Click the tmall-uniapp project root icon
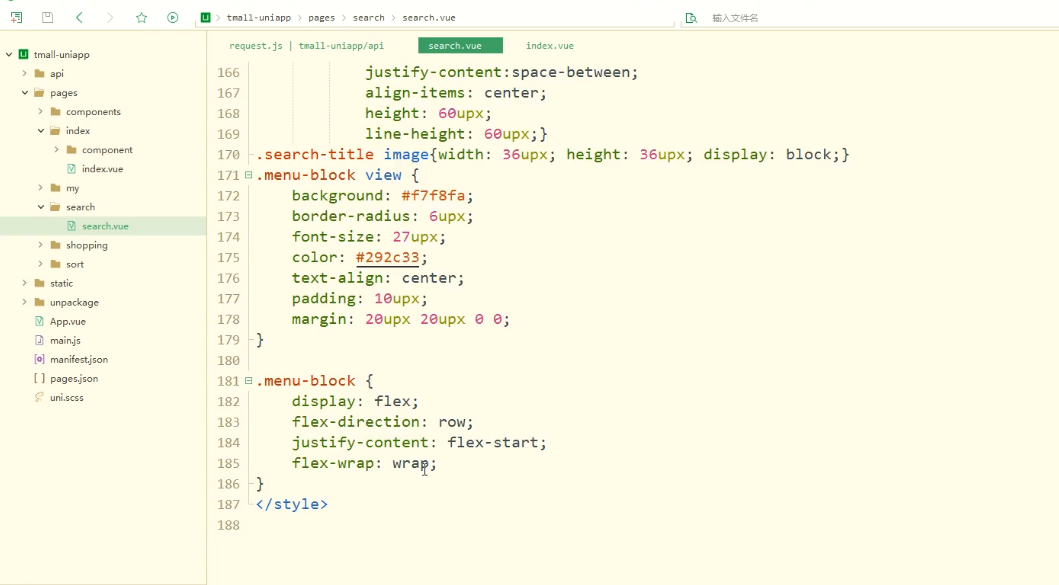1059x585 pixels. click(x=24, y=54)
